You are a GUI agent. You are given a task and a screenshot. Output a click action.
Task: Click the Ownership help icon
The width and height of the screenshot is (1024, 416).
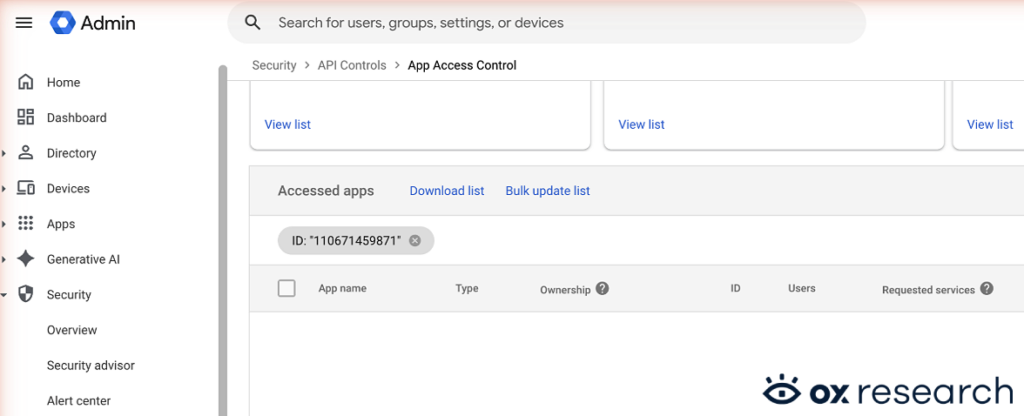[602, 289]
